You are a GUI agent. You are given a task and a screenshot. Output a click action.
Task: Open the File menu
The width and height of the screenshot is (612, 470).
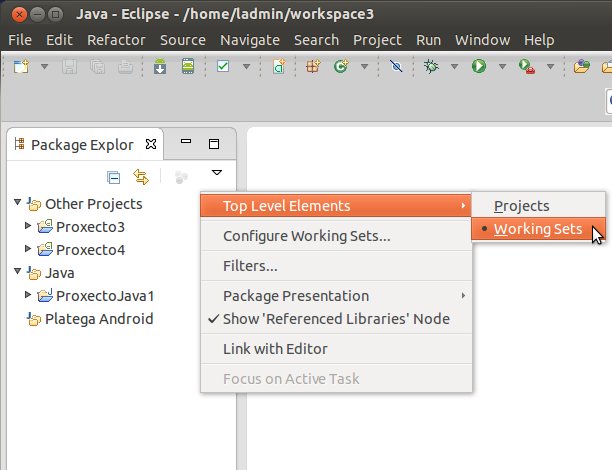point(20,40)
